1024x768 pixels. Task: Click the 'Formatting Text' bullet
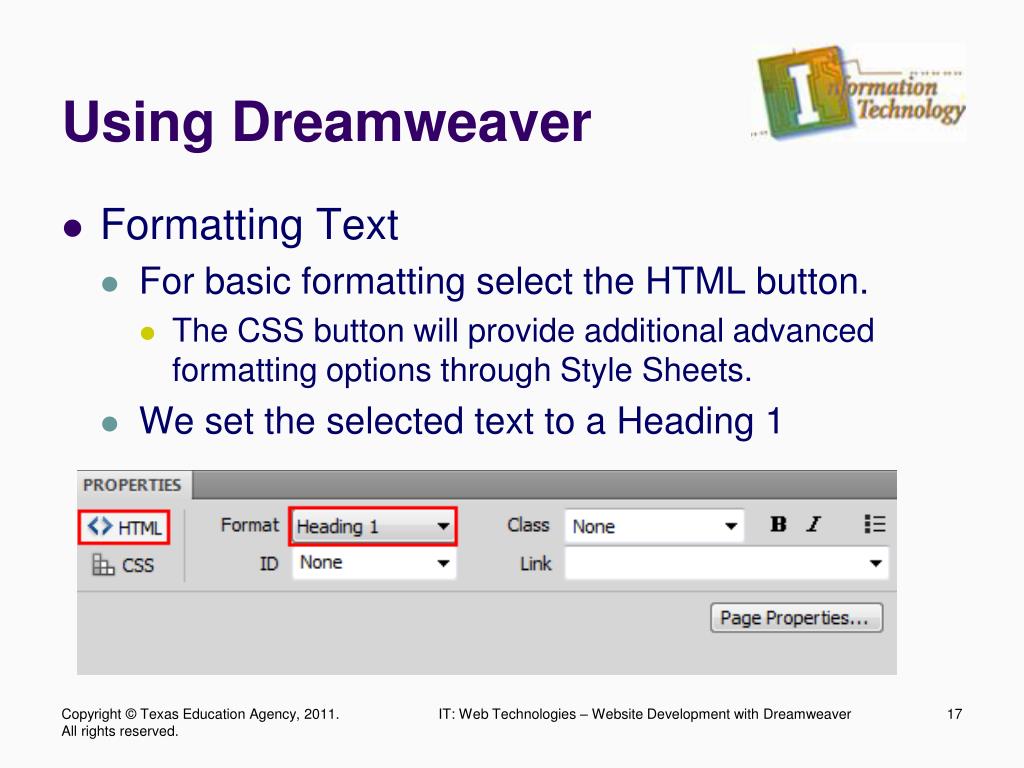tap(249, 225)
